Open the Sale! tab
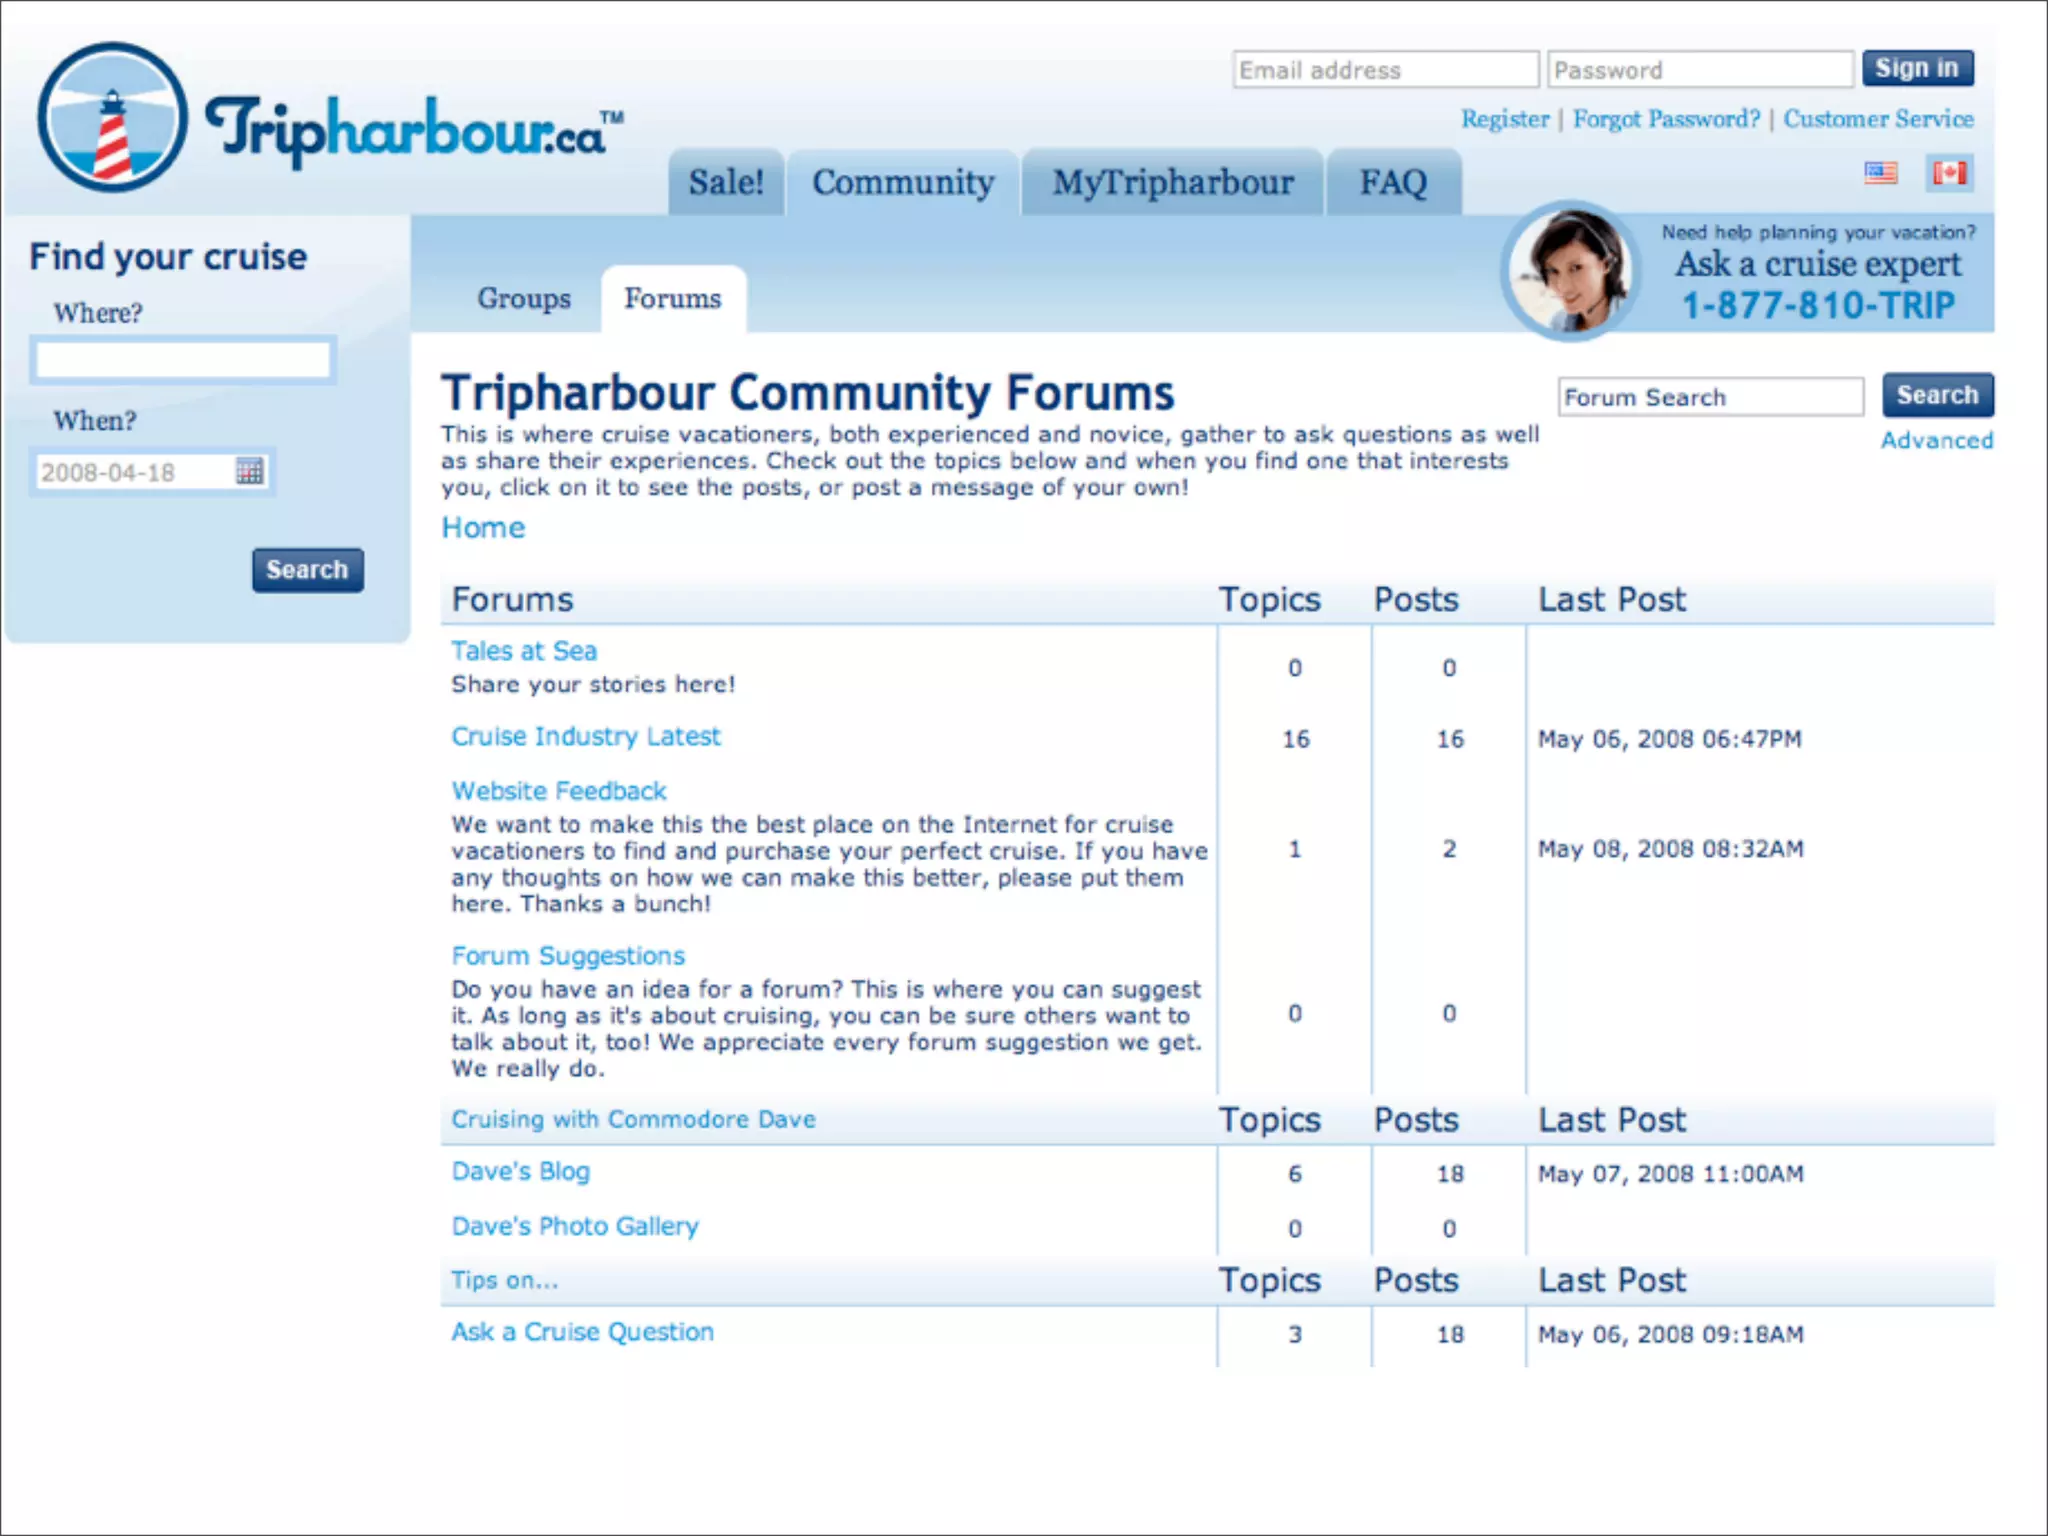Viewport: 2048px width, 1536px height. coord(726,182)
